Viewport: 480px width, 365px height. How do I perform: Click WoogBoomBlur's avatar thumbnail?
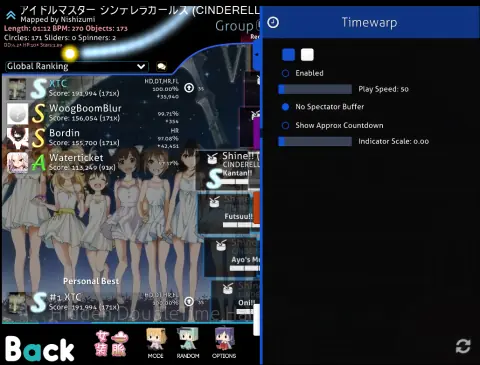17,114
